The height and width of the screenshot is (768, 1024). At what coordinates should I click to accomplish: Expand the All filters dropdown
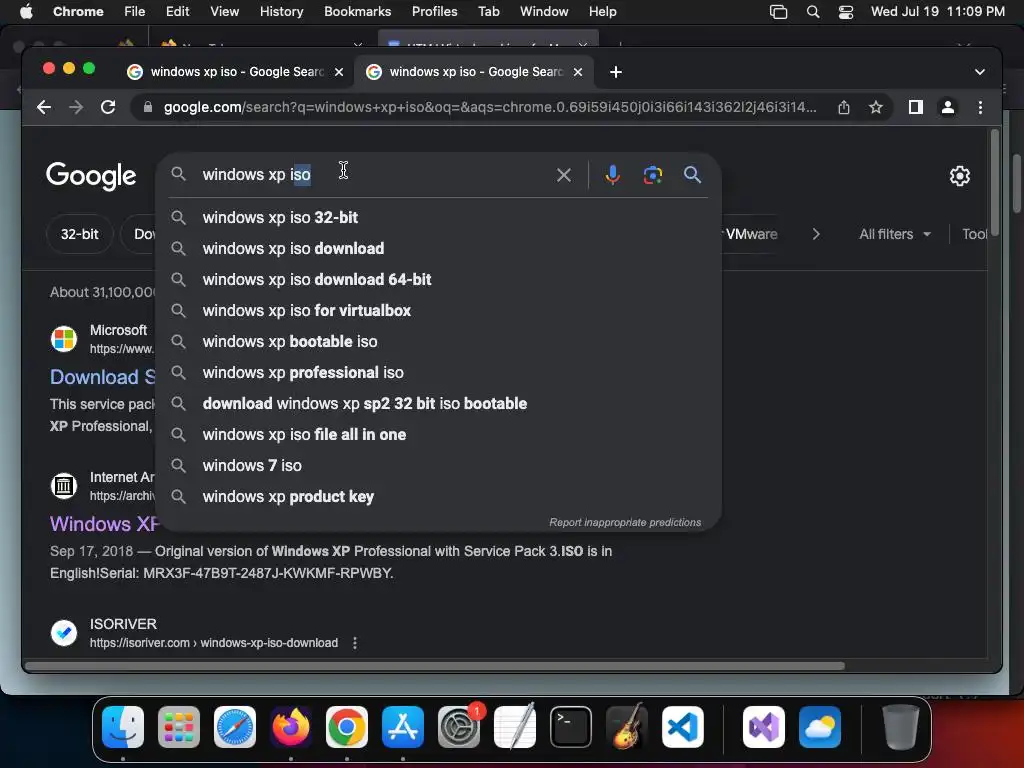[x=895, y=234]
